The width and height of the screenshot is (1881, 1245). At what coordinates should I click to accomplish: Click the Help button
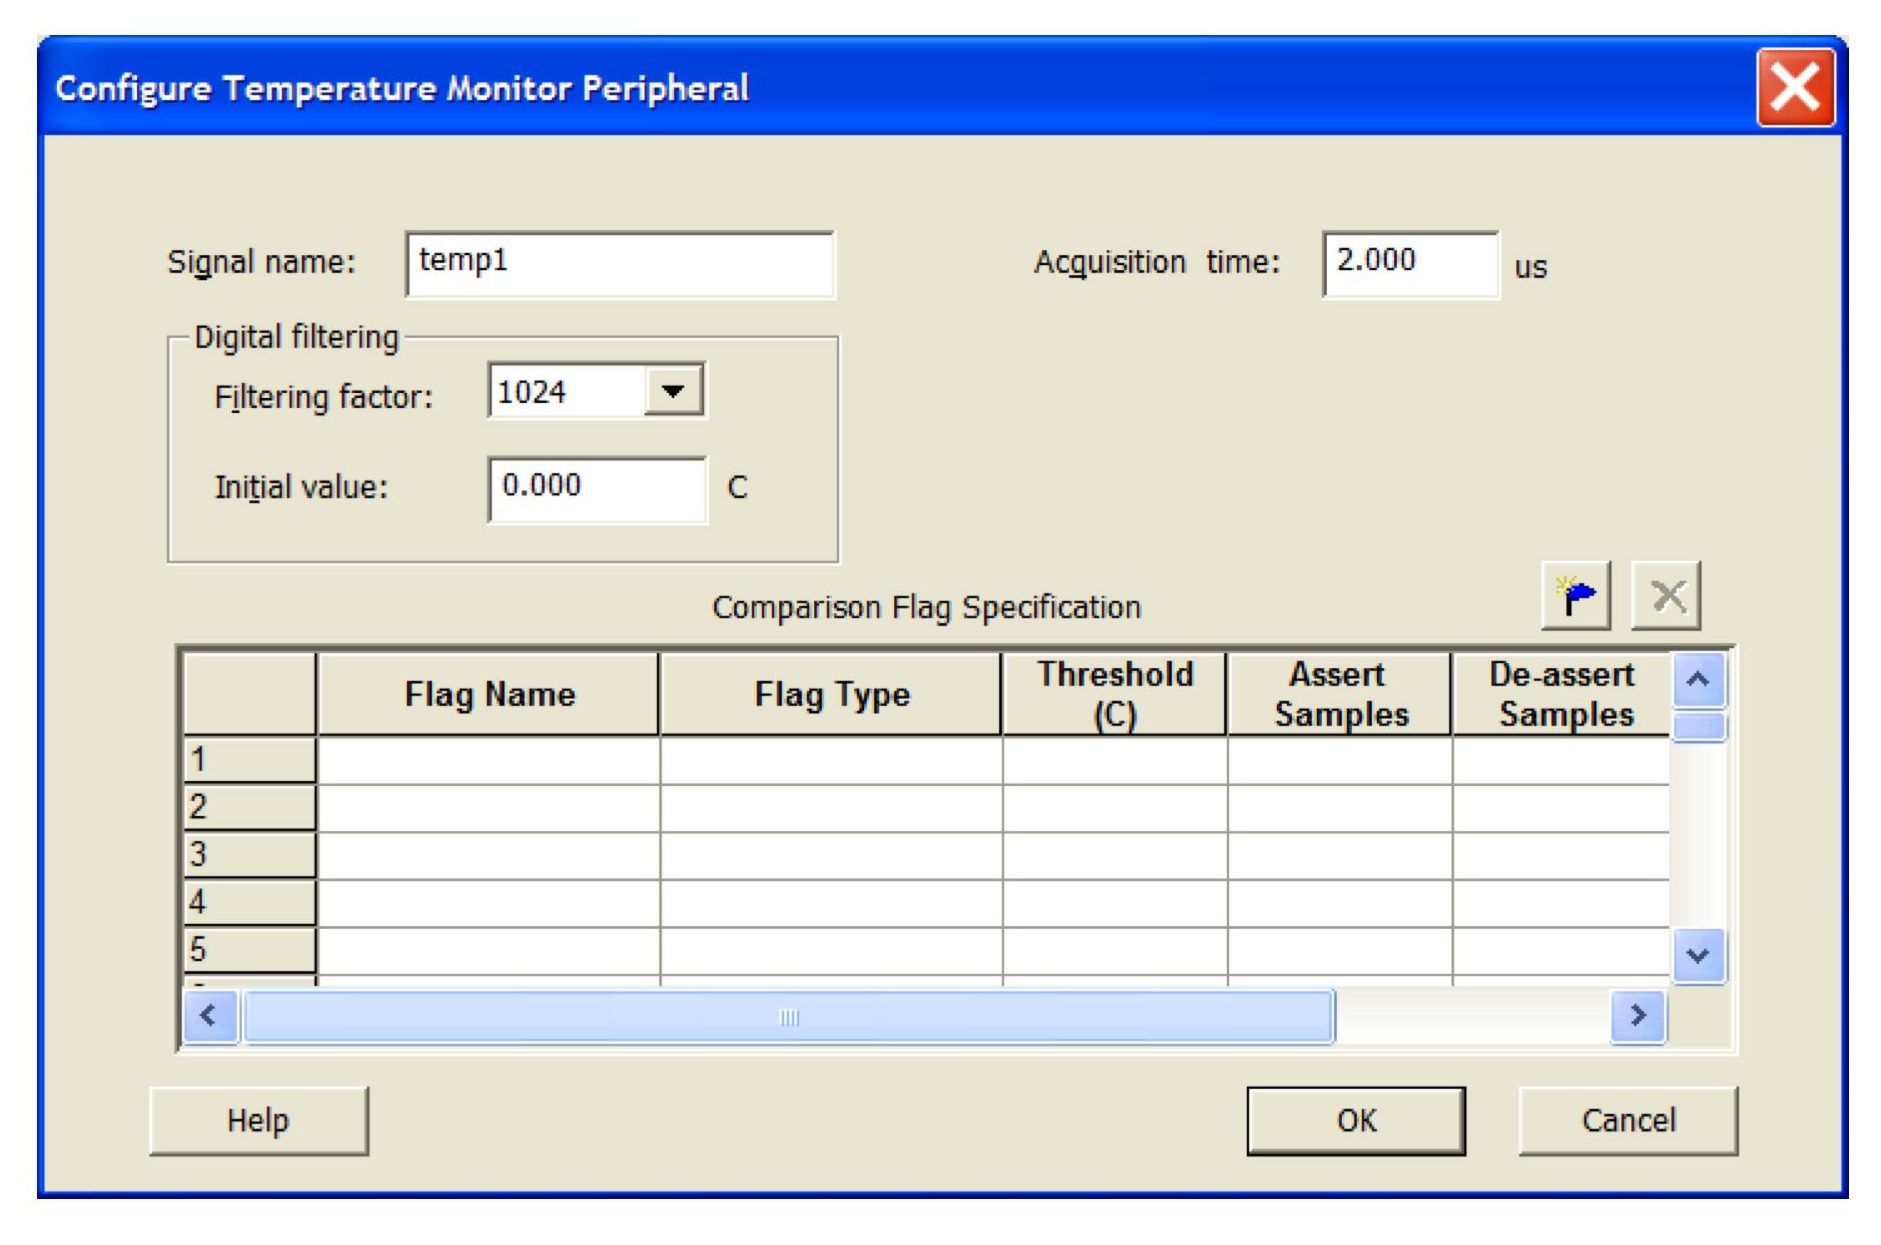coord(258,1120)
